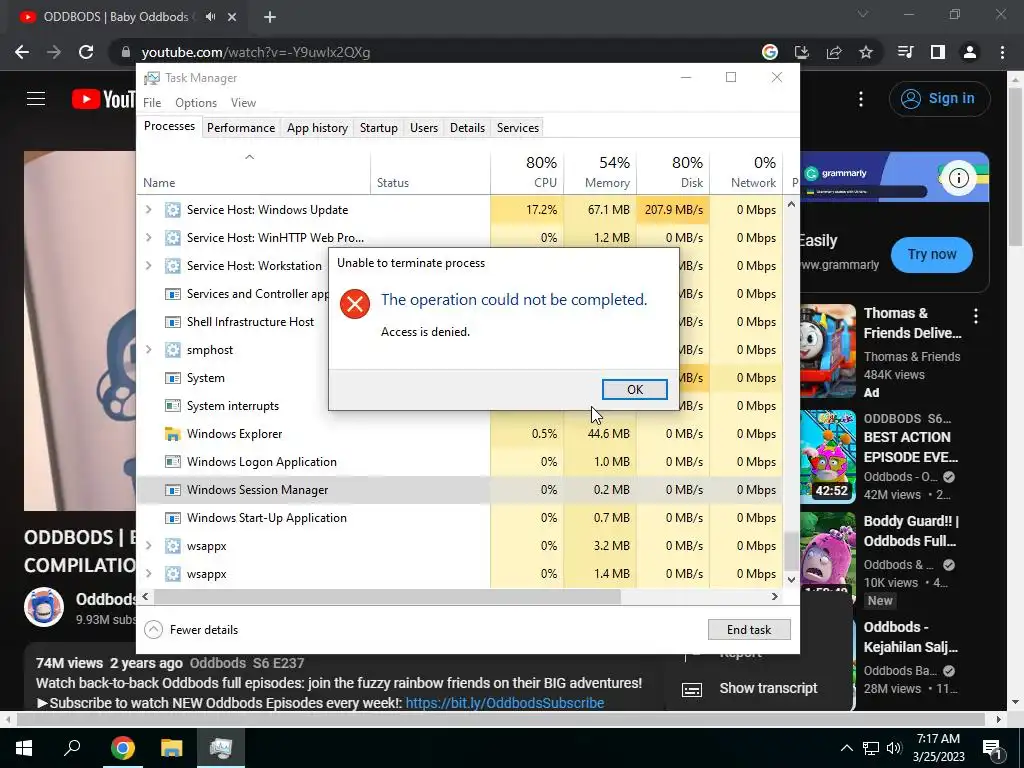Open the Task Manager File menu
This screenshot has width=1024, height=768.
click(x=152, y=103)
